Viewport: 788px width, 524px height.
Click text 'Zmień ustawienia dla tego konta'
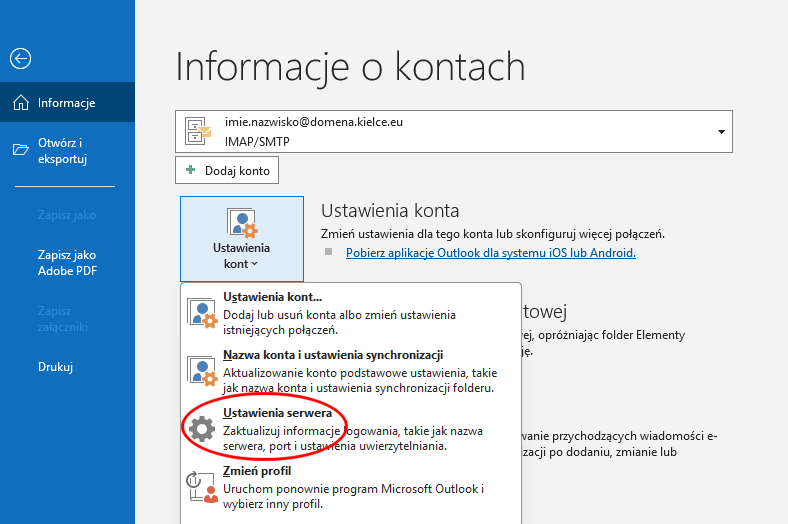pyautogui.click(x=407, y=234)
